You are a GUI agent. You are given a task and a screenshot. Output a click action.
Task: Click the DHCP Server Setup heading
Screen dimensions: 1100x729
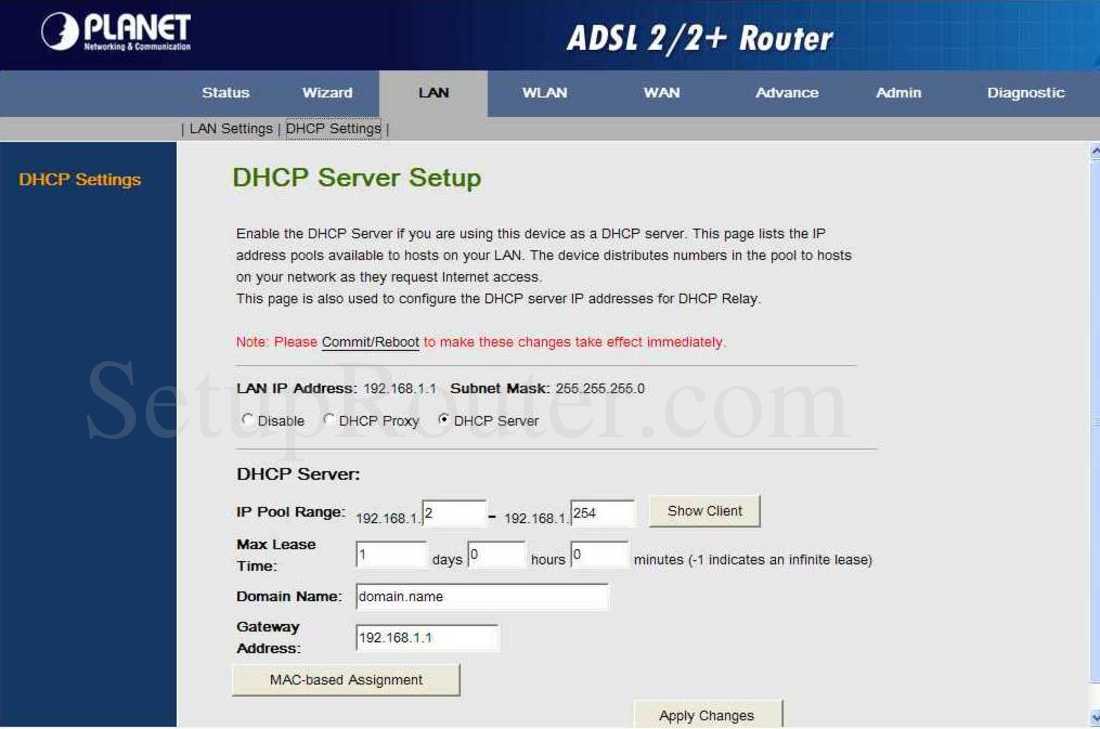click(356, 178)
